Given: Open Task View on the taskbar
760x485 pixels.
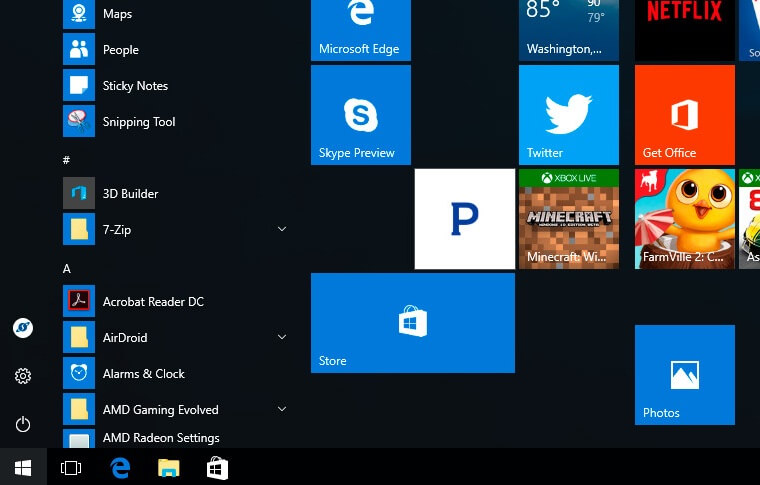Looking at the screenshot, I should [x=71, y=468].
